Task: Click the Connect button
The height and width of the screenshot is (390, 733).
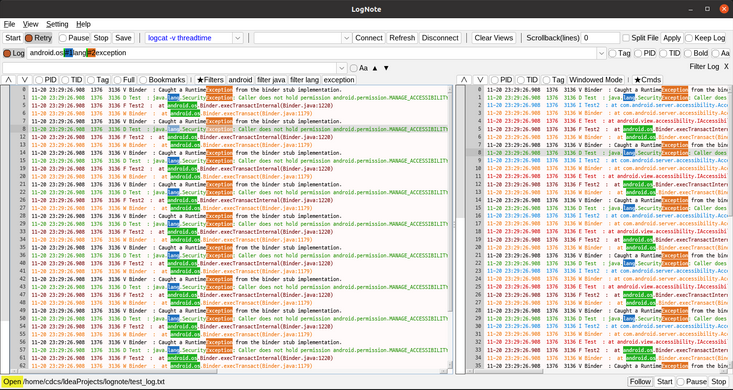Action: [368, 38]
